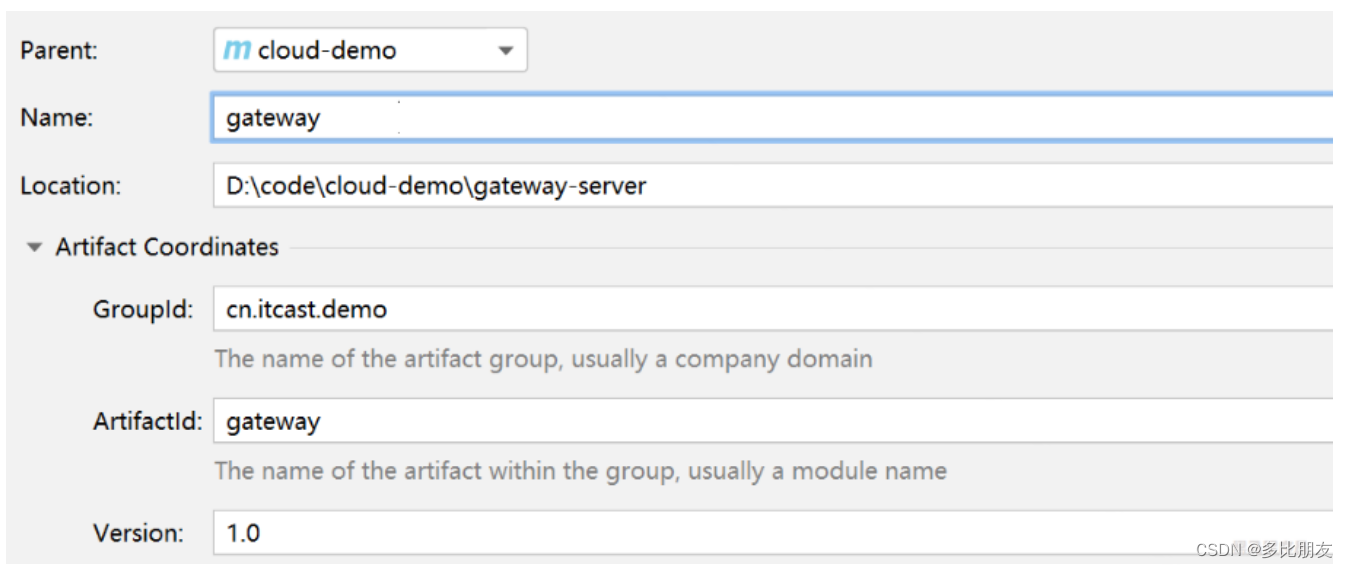
Task: Open the Parent cloud-demo dropdown
Action: coord(370,50)
